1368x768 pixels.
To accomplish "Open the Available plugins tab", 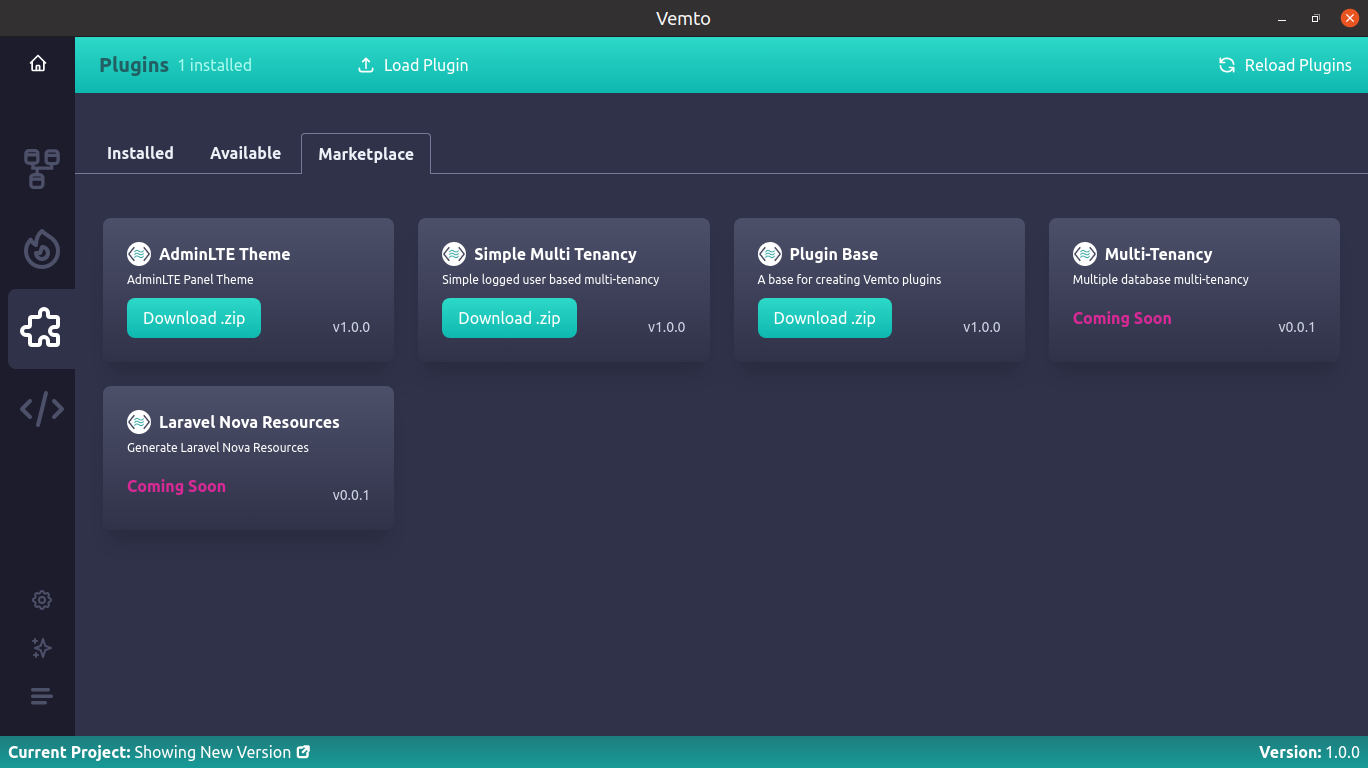I will 245,153.
